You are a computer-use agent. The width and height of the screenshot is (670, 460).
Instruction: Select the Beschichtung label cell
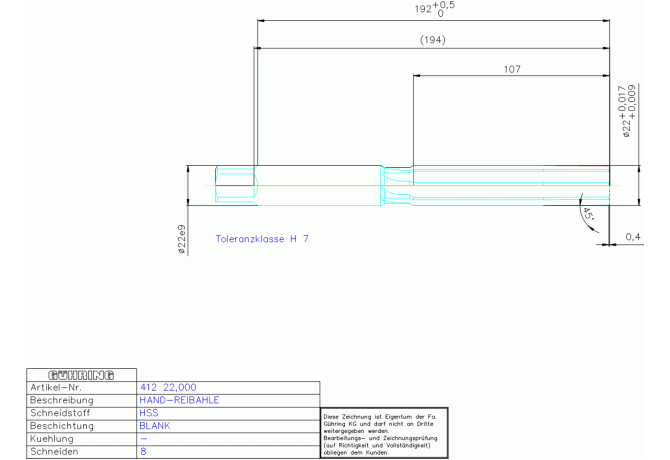82,426
